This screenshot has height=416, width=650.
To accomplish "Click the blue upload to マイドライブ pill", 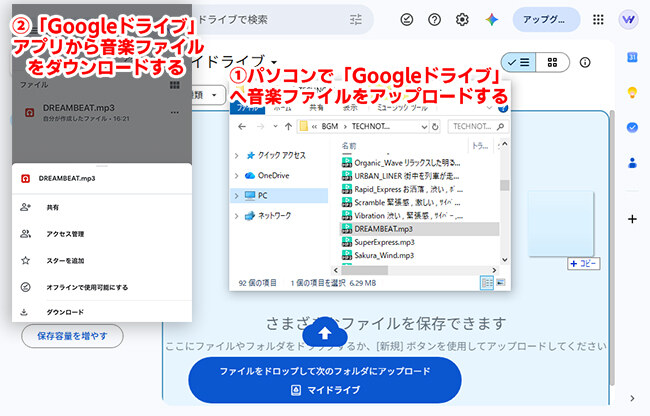I will pos(325,380).
